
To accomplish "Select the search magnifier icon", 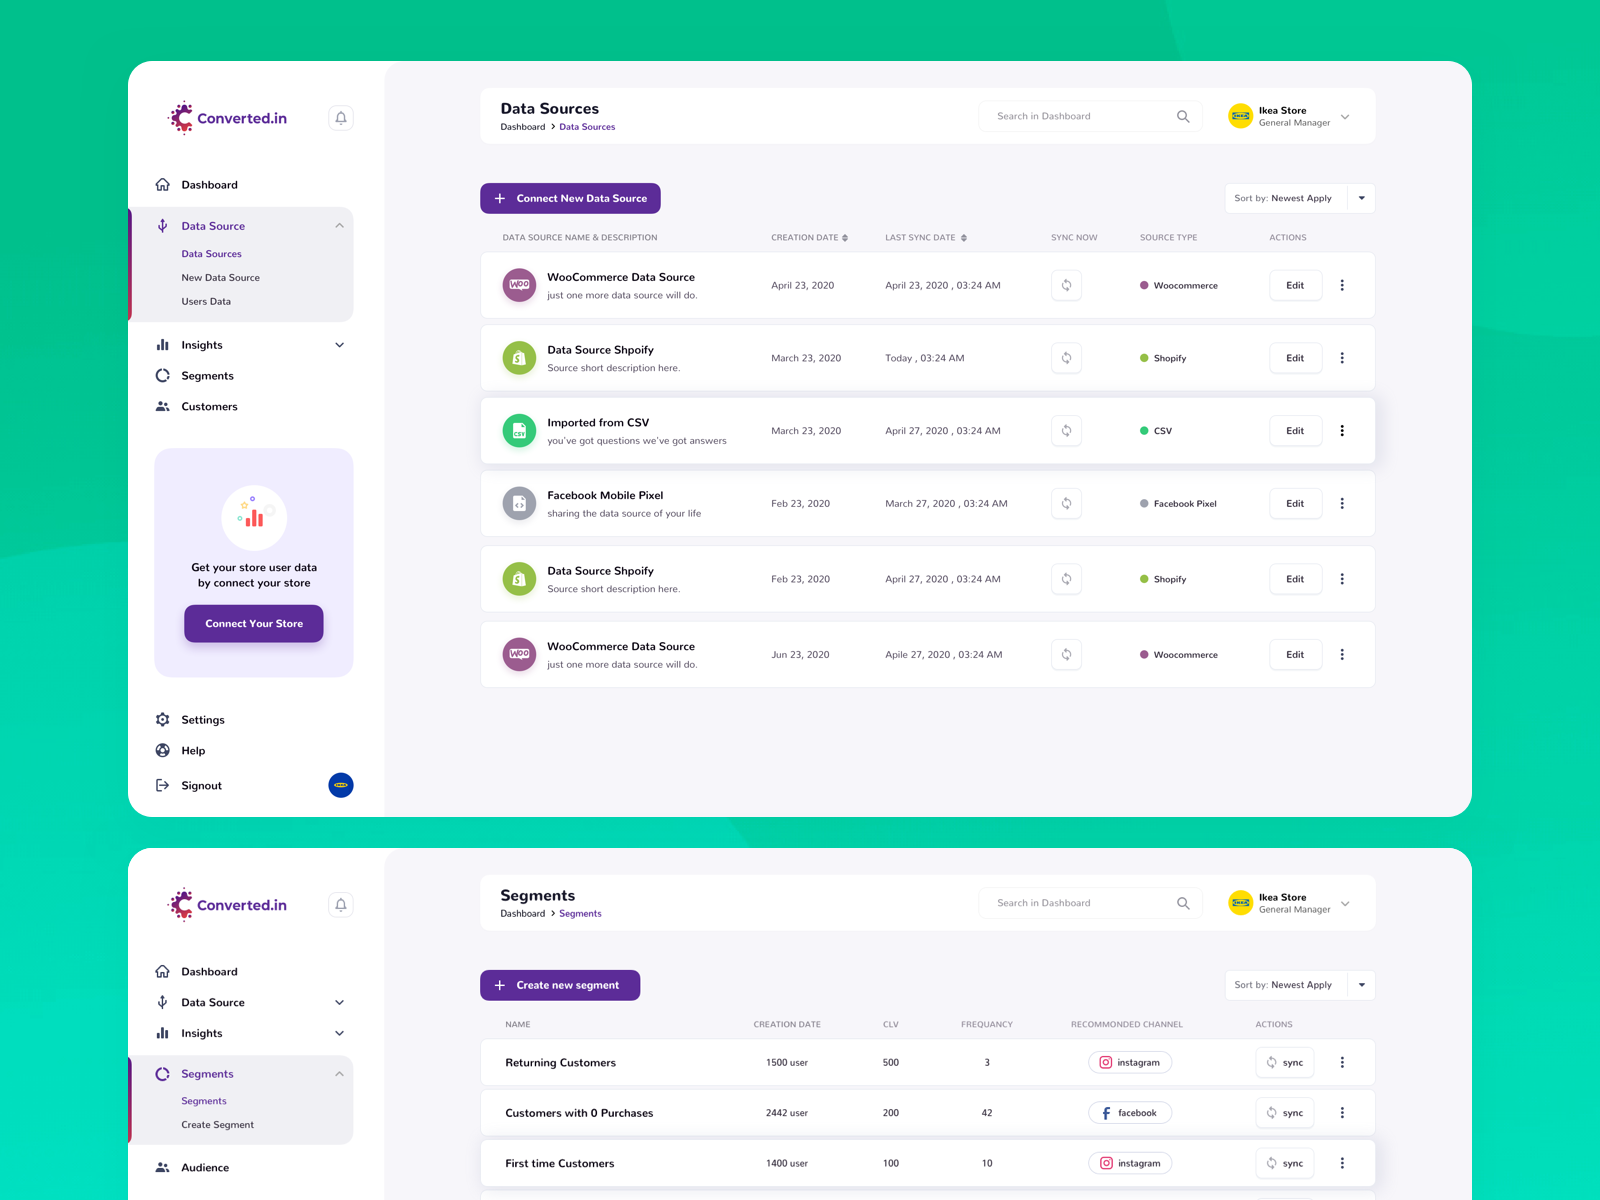I will [x=1183, y=116].
